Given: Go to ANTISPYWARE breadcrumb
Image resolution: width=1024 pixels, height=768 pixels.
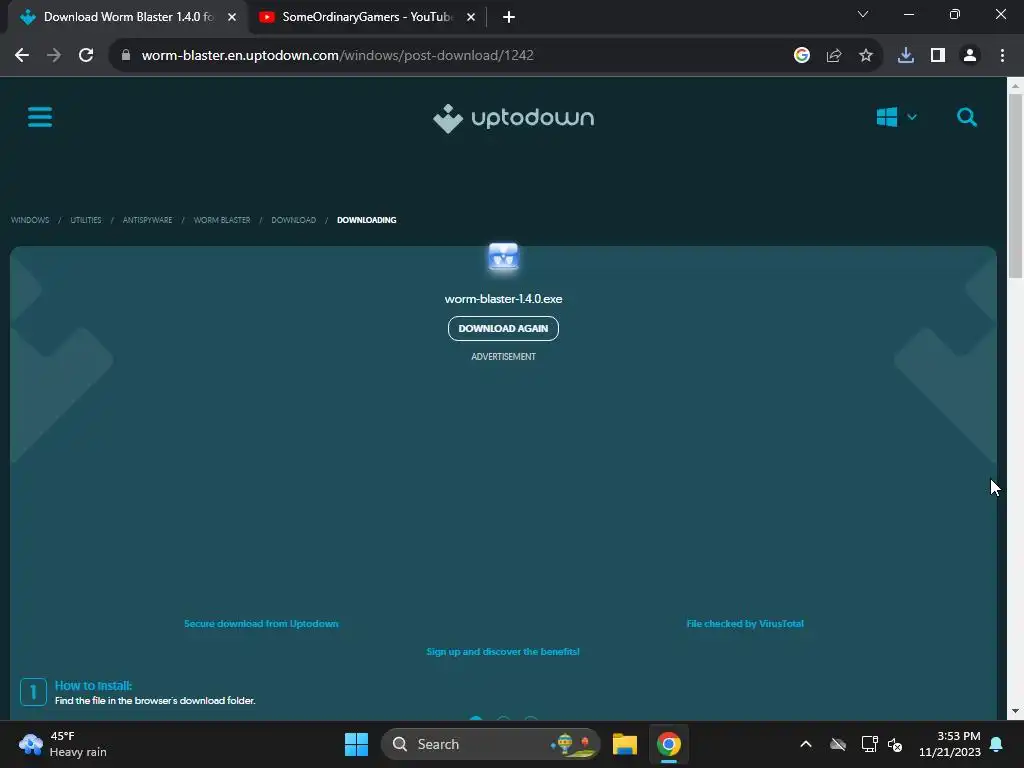Looking at the screenshot, I should click(x=148, y=220).
